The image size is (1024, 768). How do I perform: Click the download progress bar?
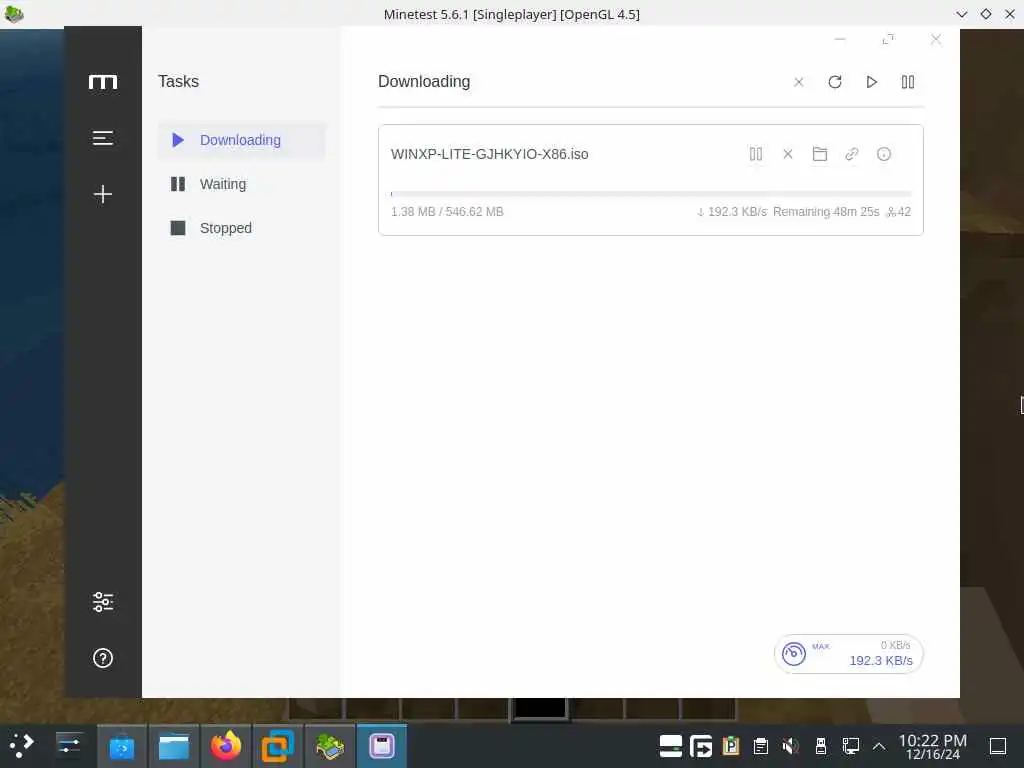click(651, 194)
